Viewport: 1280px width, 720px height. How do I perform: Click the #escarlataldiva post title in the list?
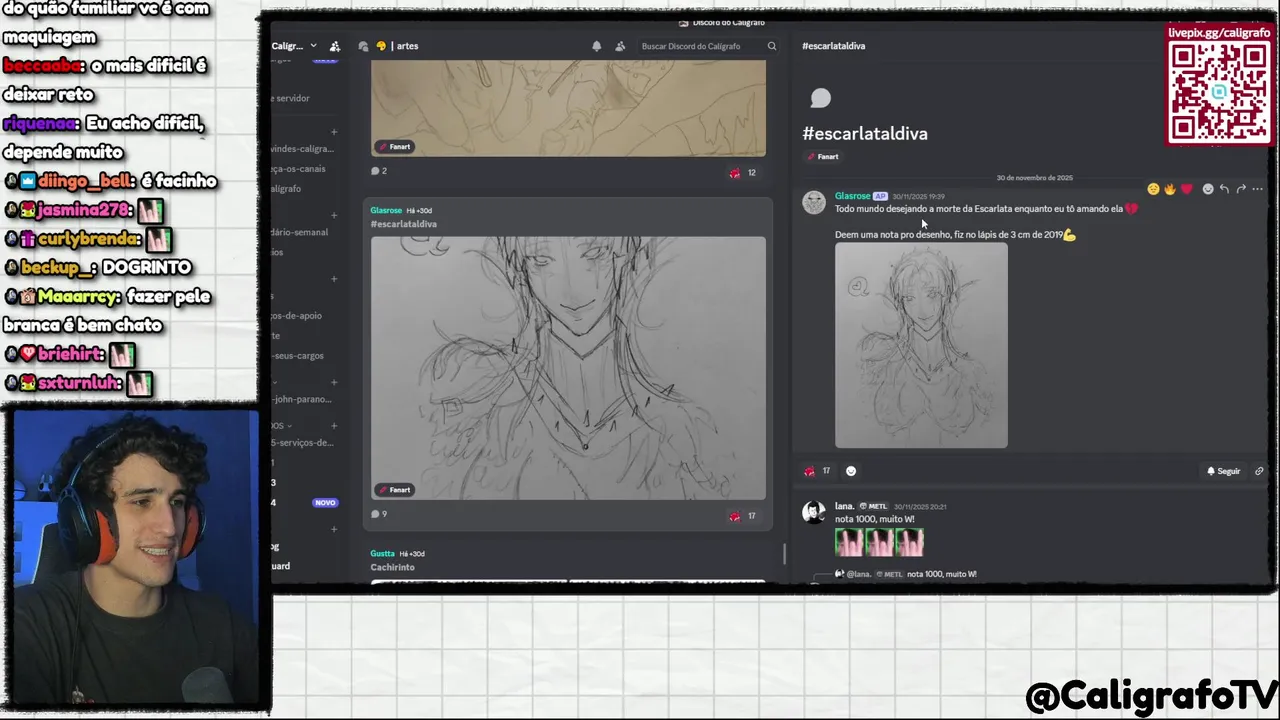(404, 224)
